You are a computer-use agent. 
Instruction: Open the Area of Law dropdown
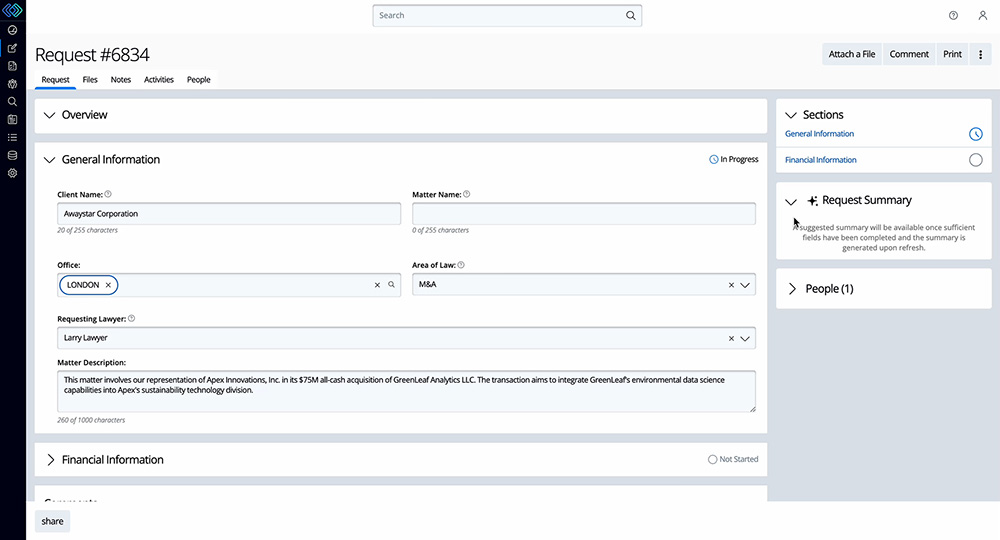[745, 285]
